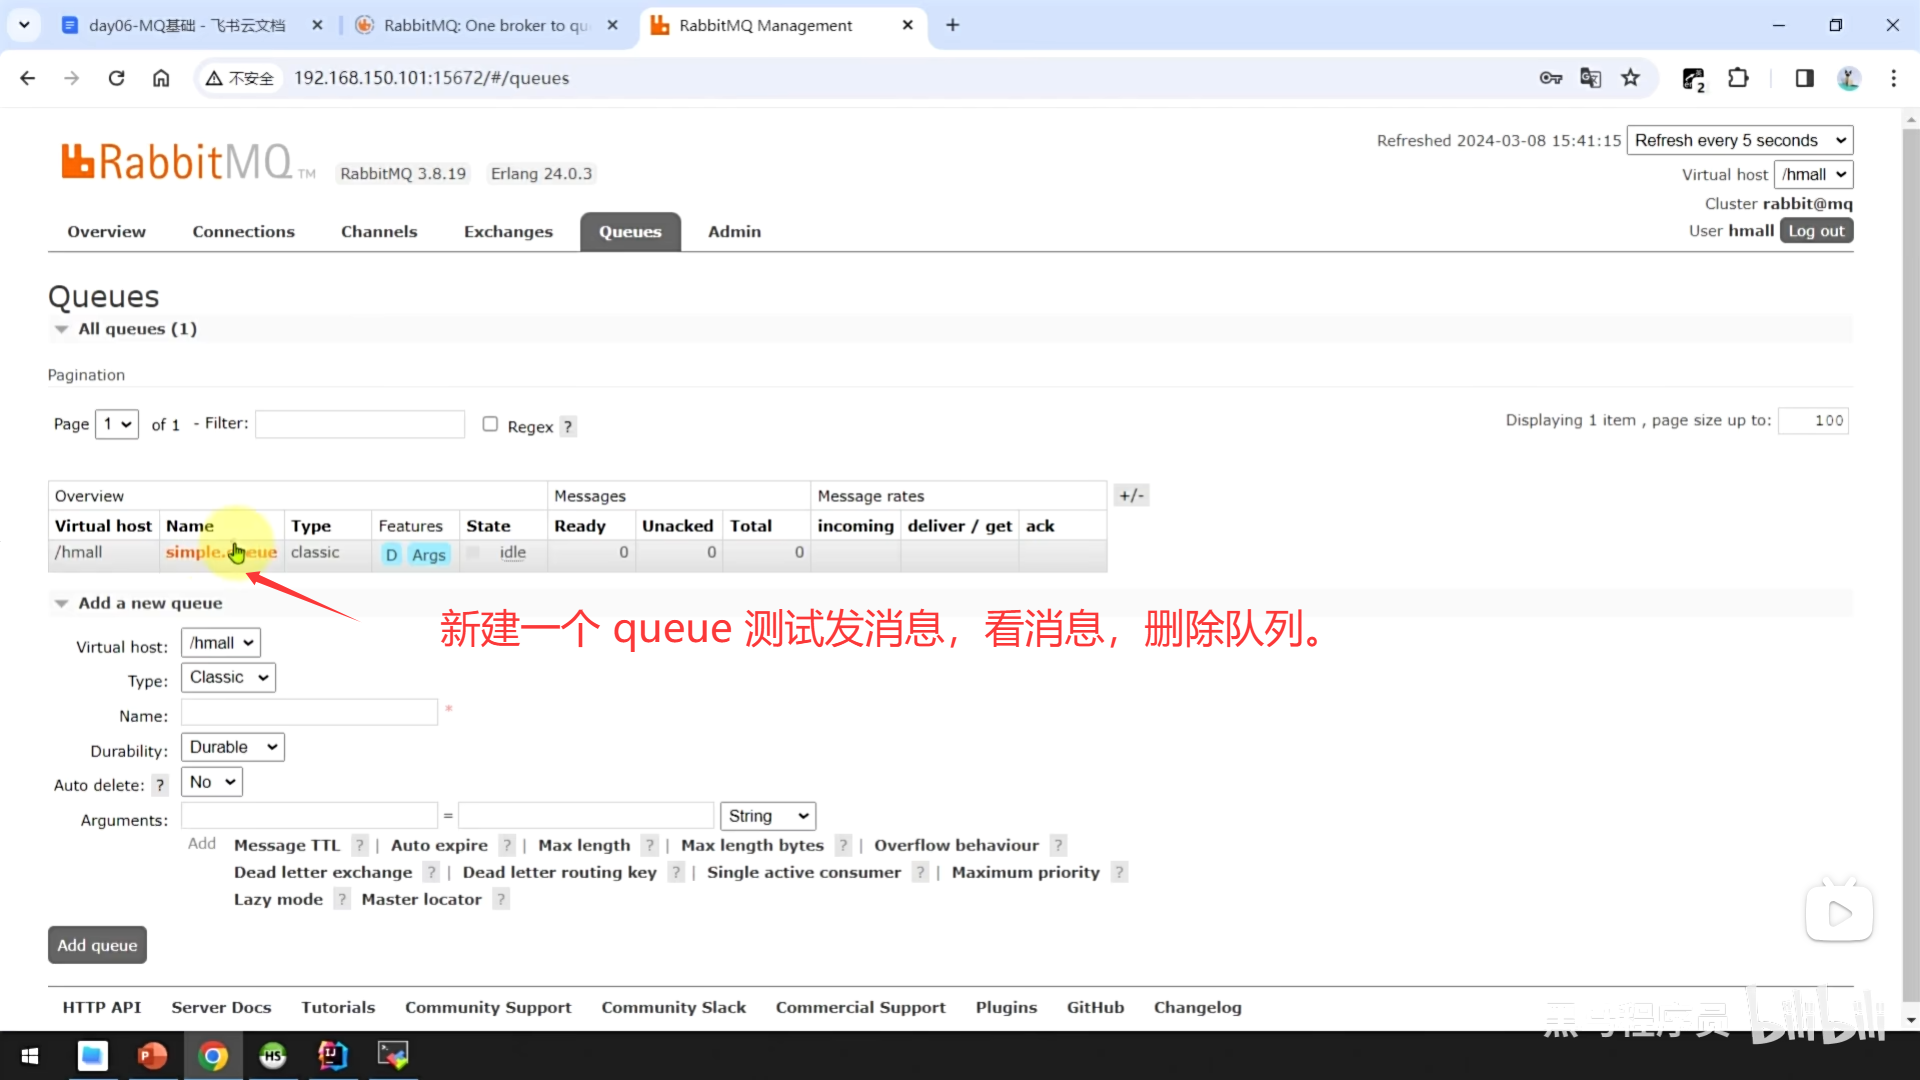Screen dimensions: 1920x1080
Task: Click the browser reload icon
Action: (x=116, y=78)
